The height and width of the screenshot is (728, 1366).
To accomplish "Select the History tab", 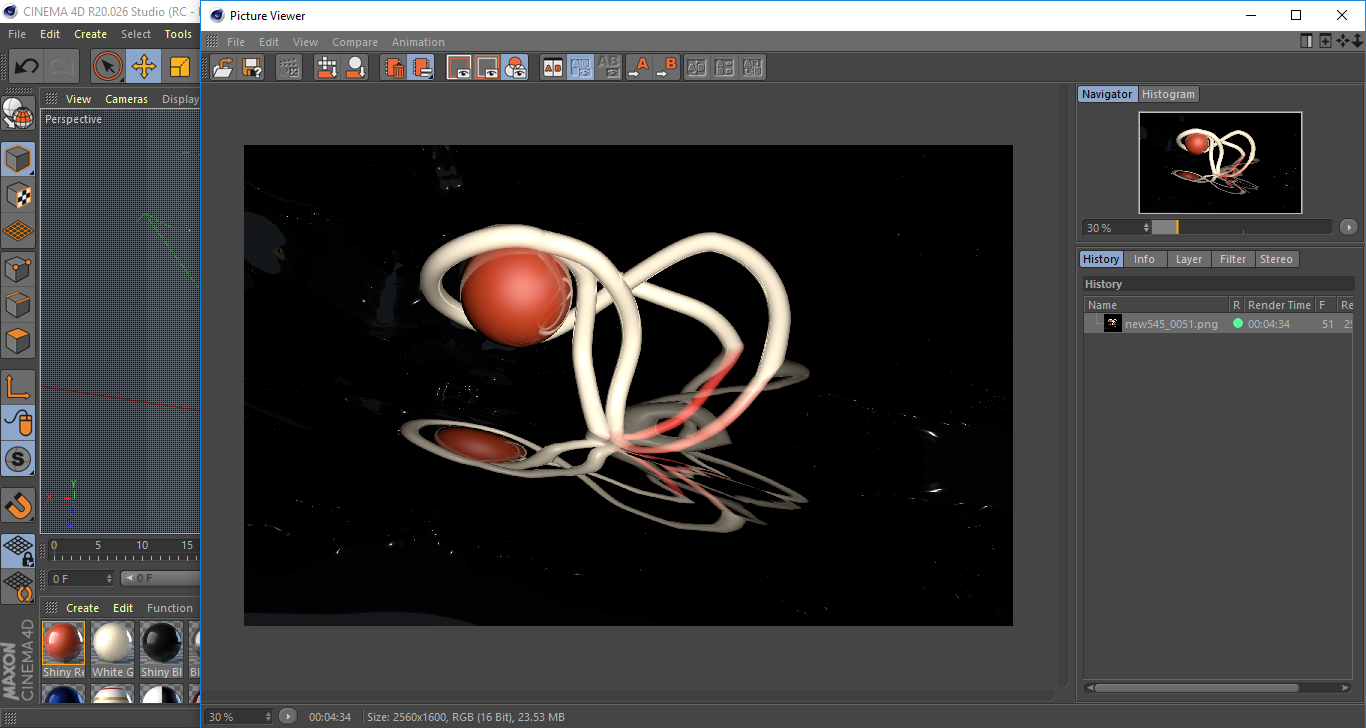I will click(1101, 259).
